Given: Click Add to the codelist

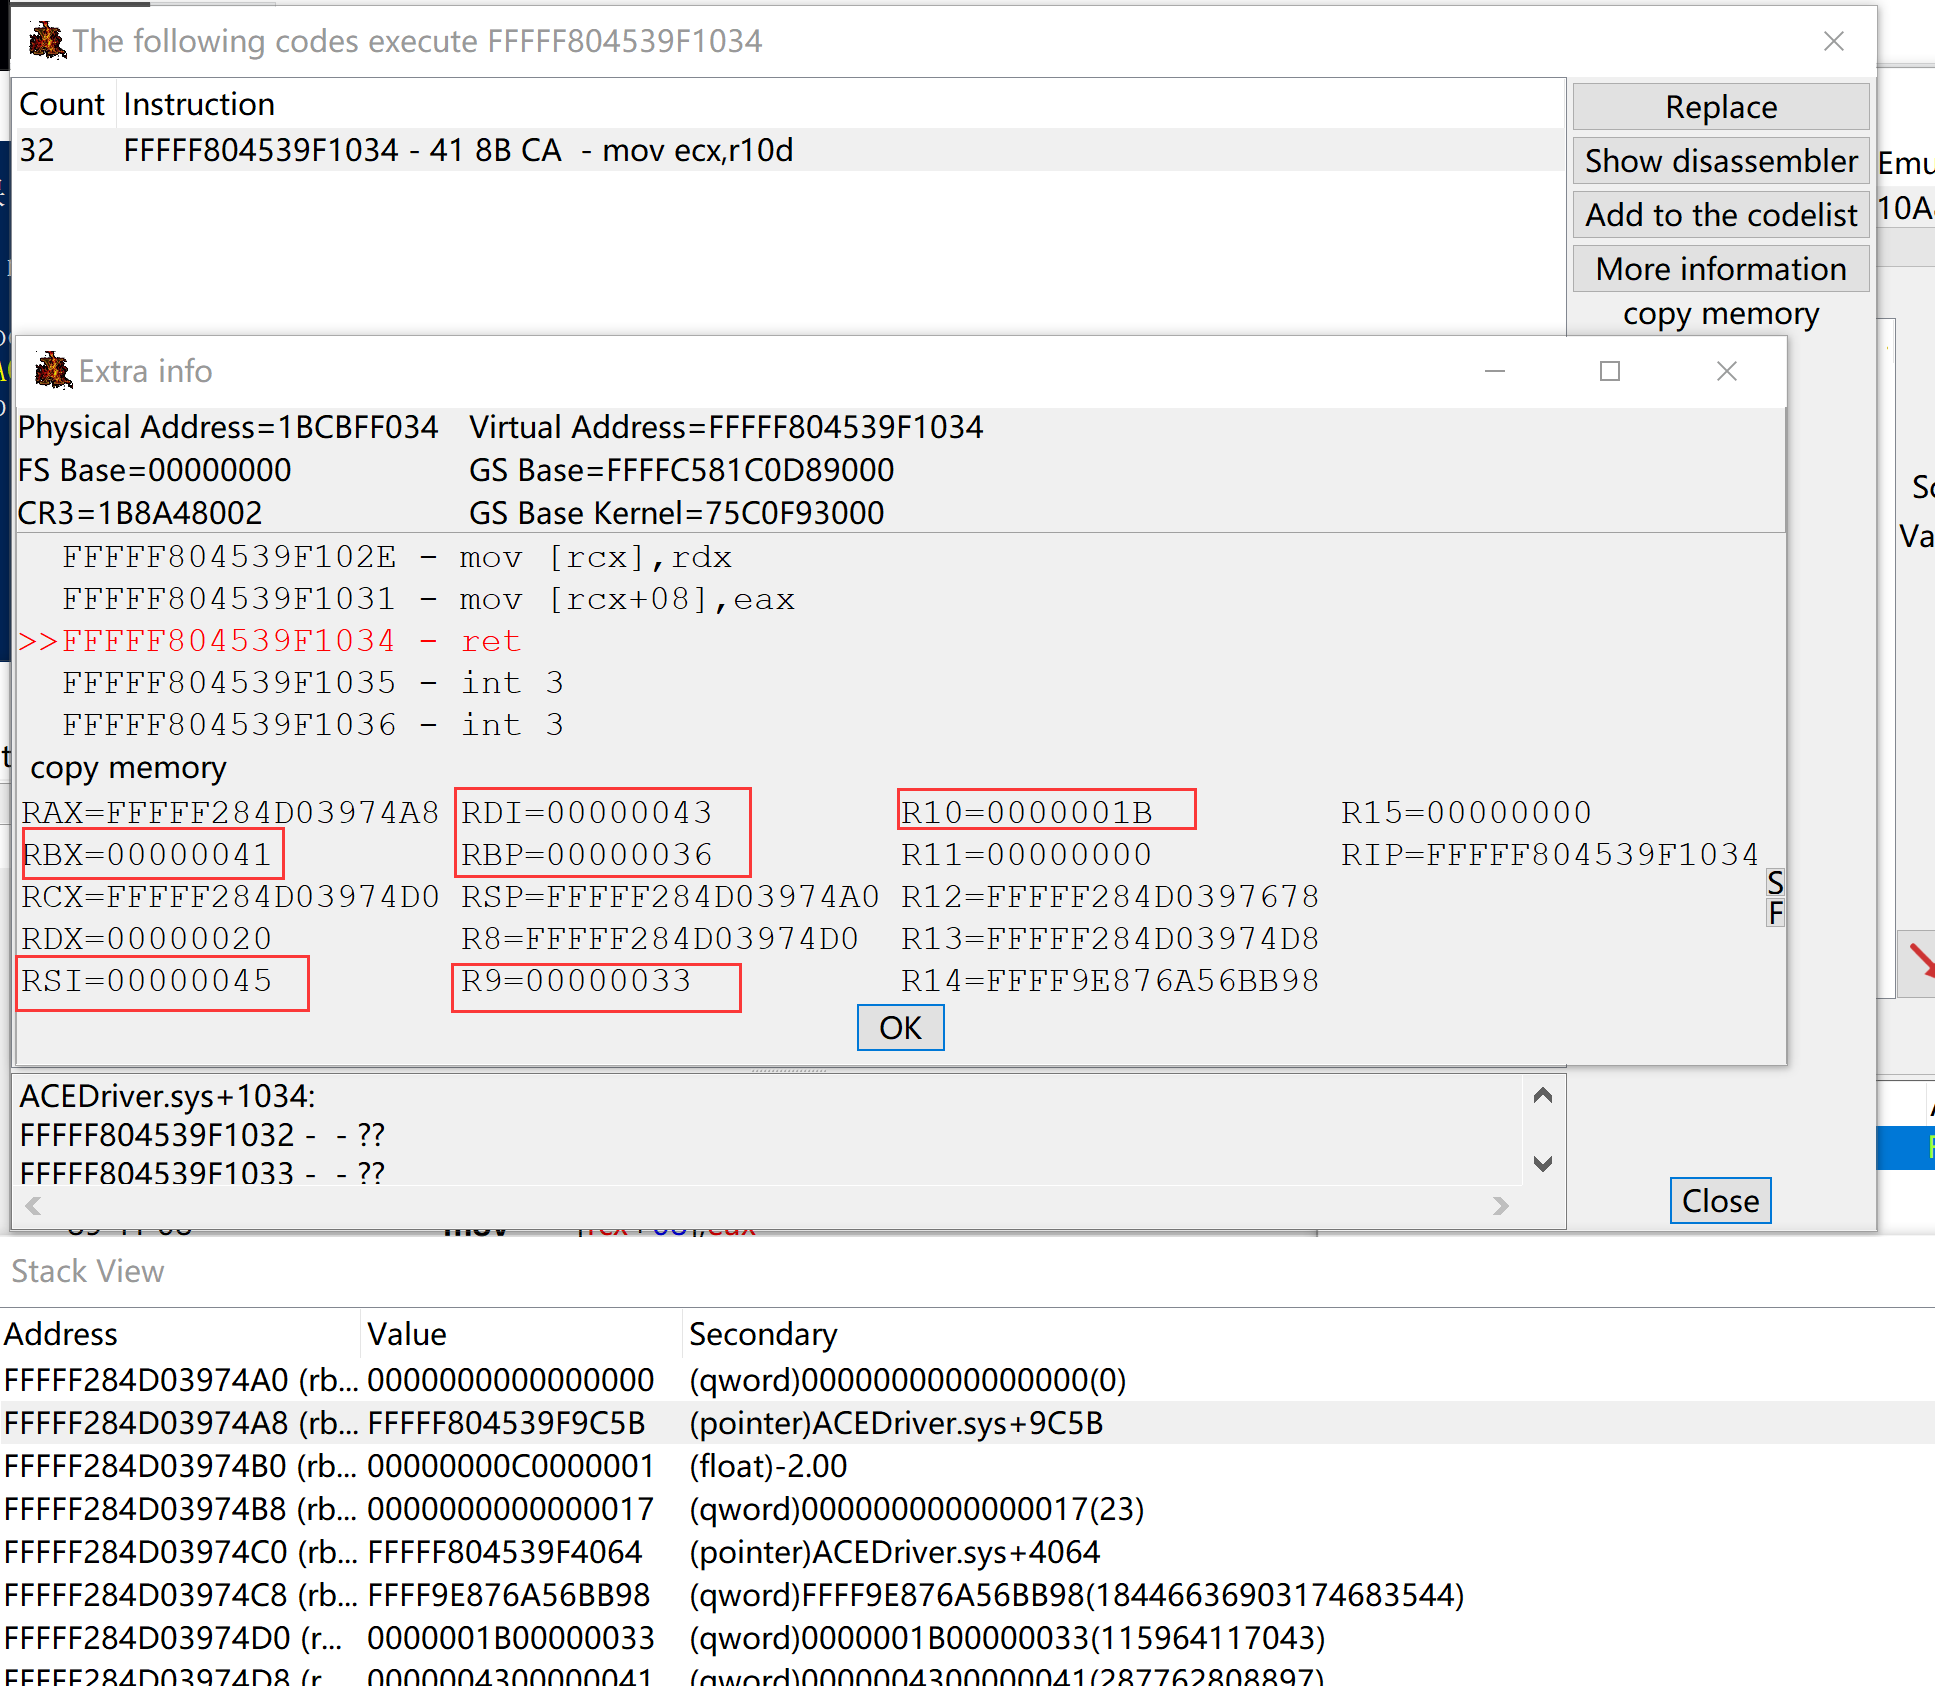Looking at the screenshot, I should click(1720, 215).
